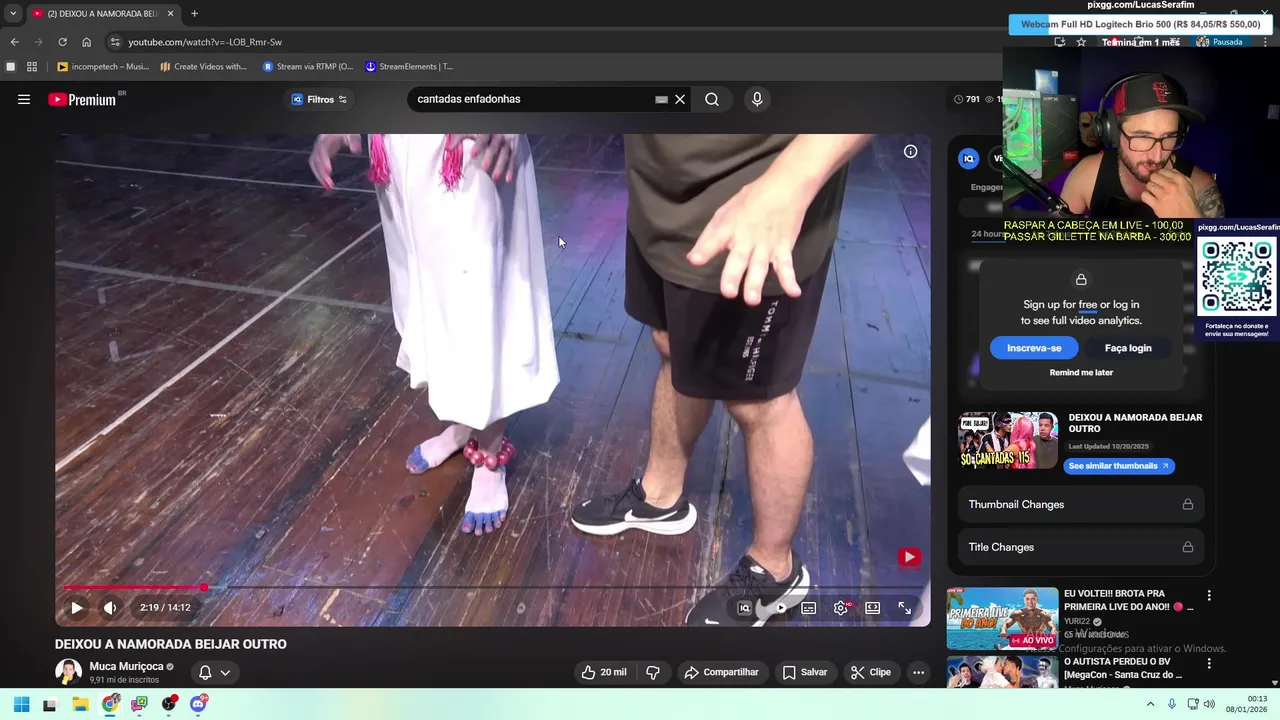Viewport: 1280px width, 720px height.
Task: Select the DEIXOU A NAMORADA browser tab
Action: [x=103, y=13]
